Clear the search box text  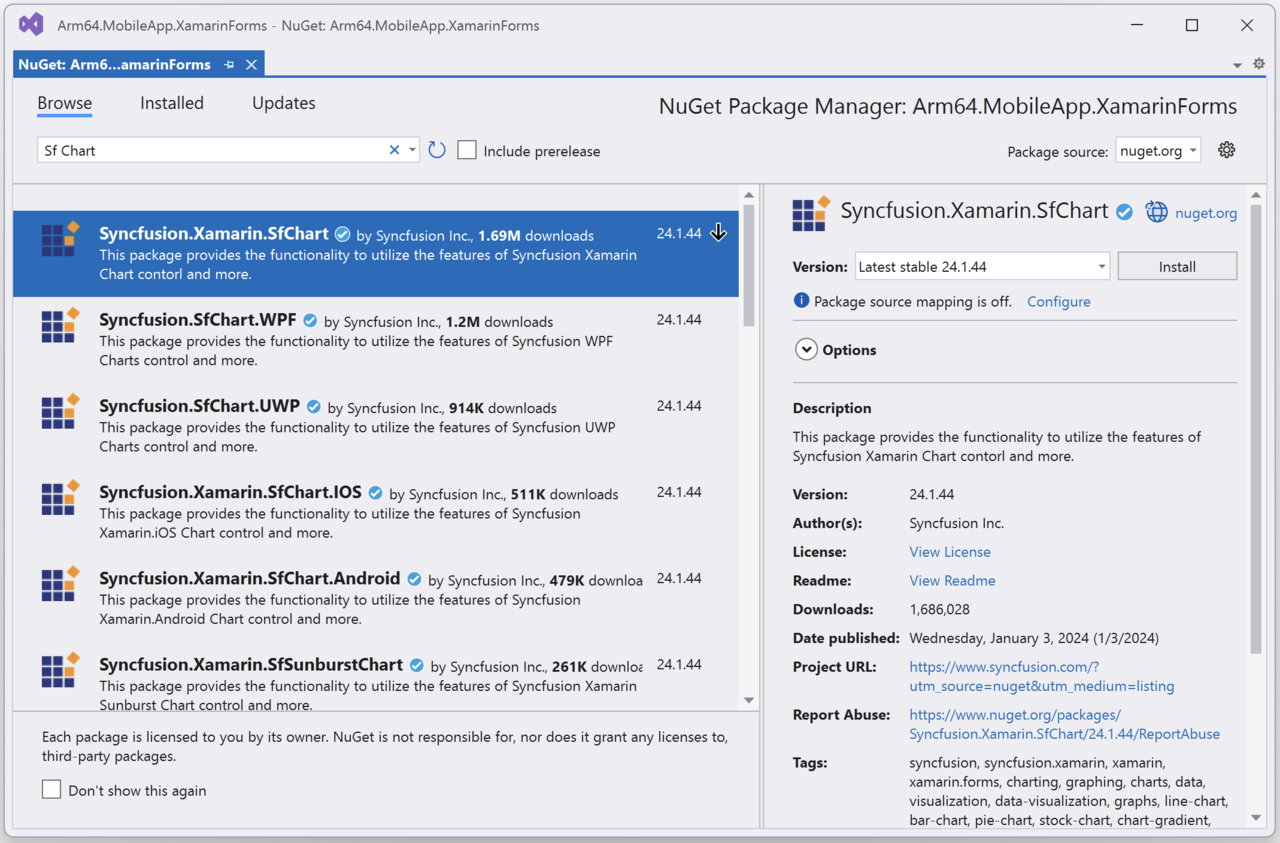[394, 150]
